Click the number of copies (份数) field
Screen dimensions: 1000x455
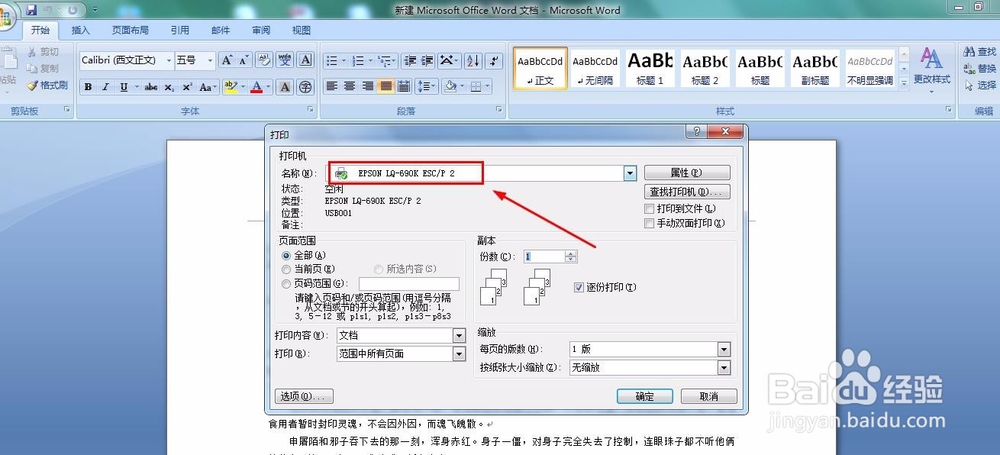coord(545,257)
